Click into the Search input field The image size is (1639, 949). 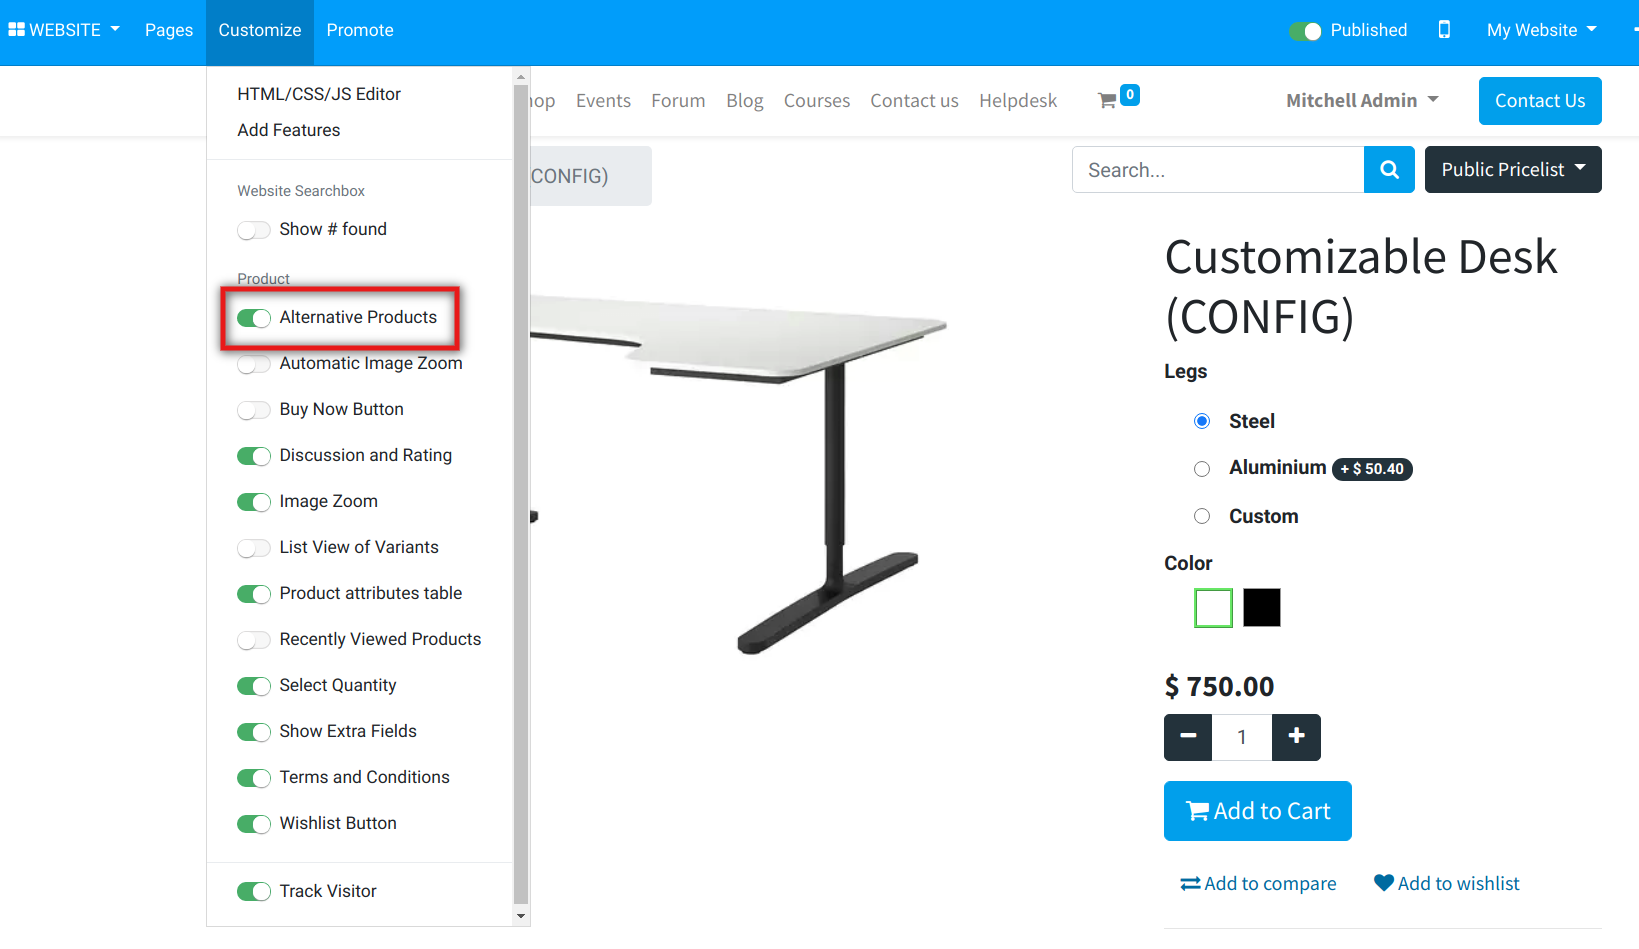click(1217, 170)
